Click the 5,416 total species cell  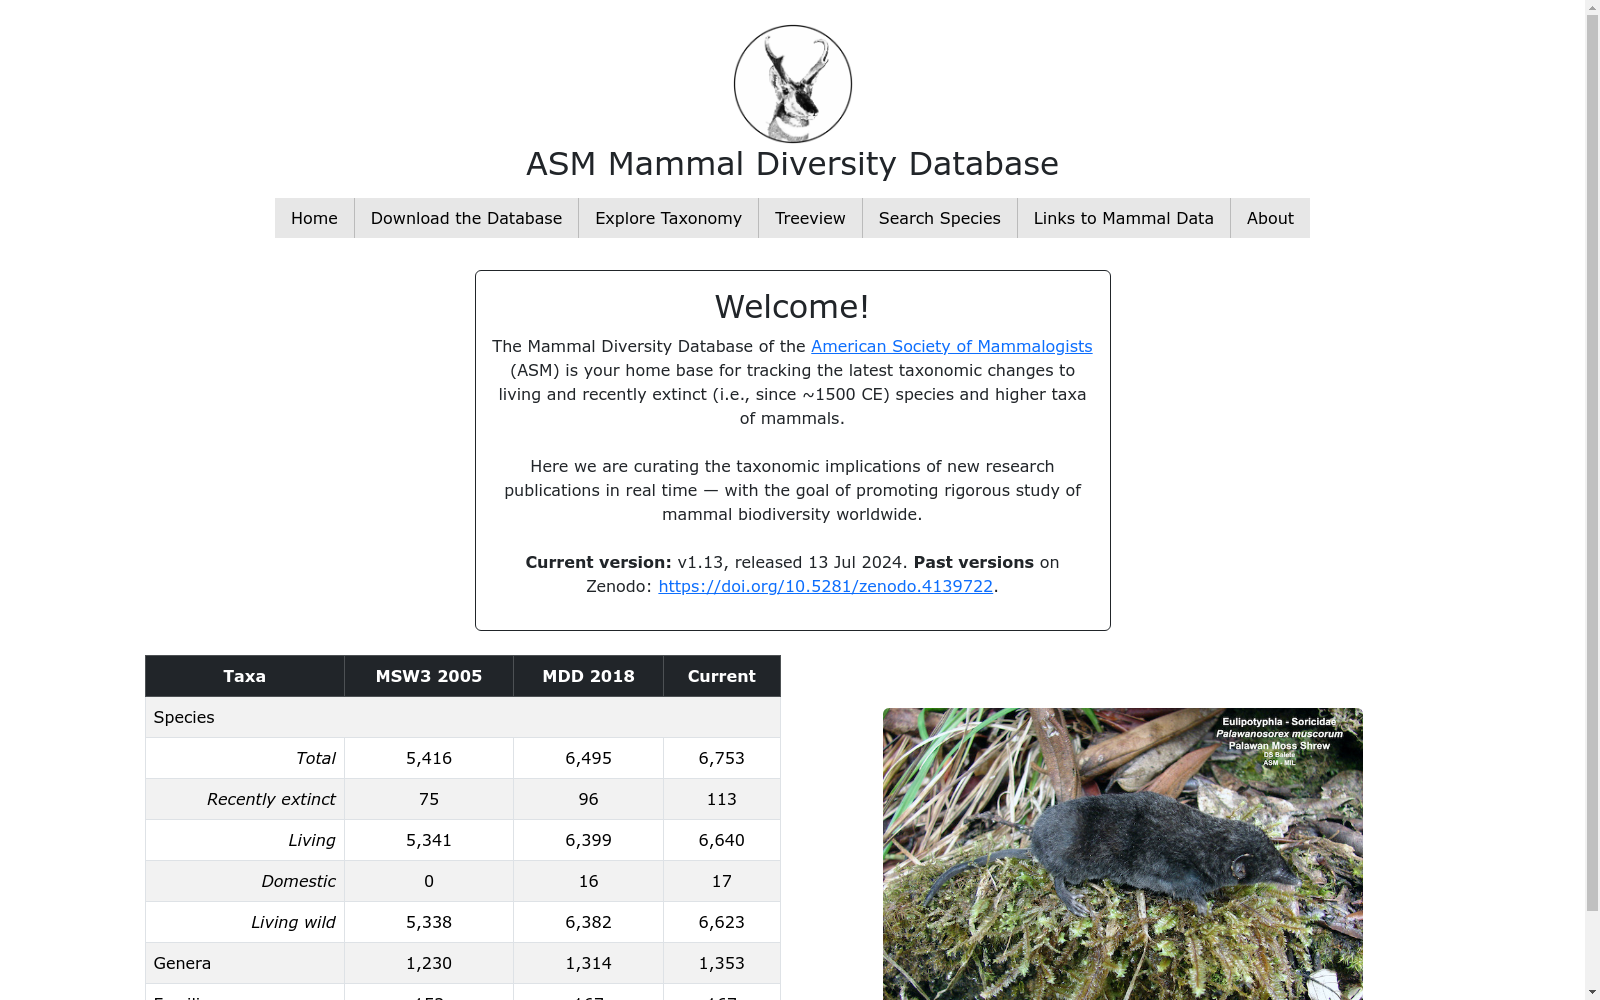tap(429, 758)
